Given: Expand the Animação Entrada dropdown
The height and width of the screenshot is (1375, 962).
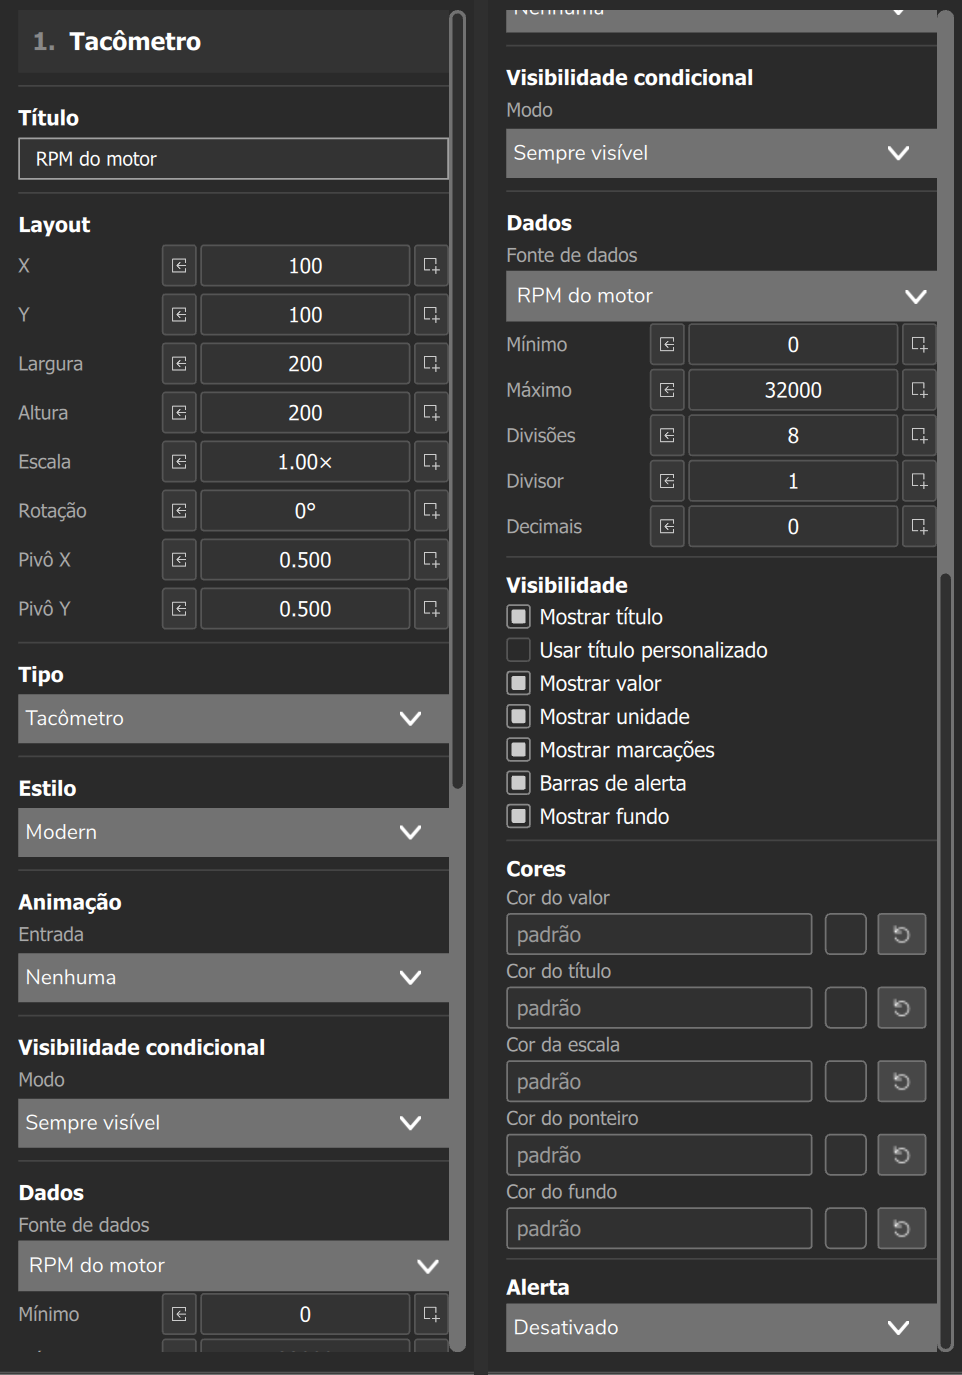Looking at the screenshot, I should 233,978.
